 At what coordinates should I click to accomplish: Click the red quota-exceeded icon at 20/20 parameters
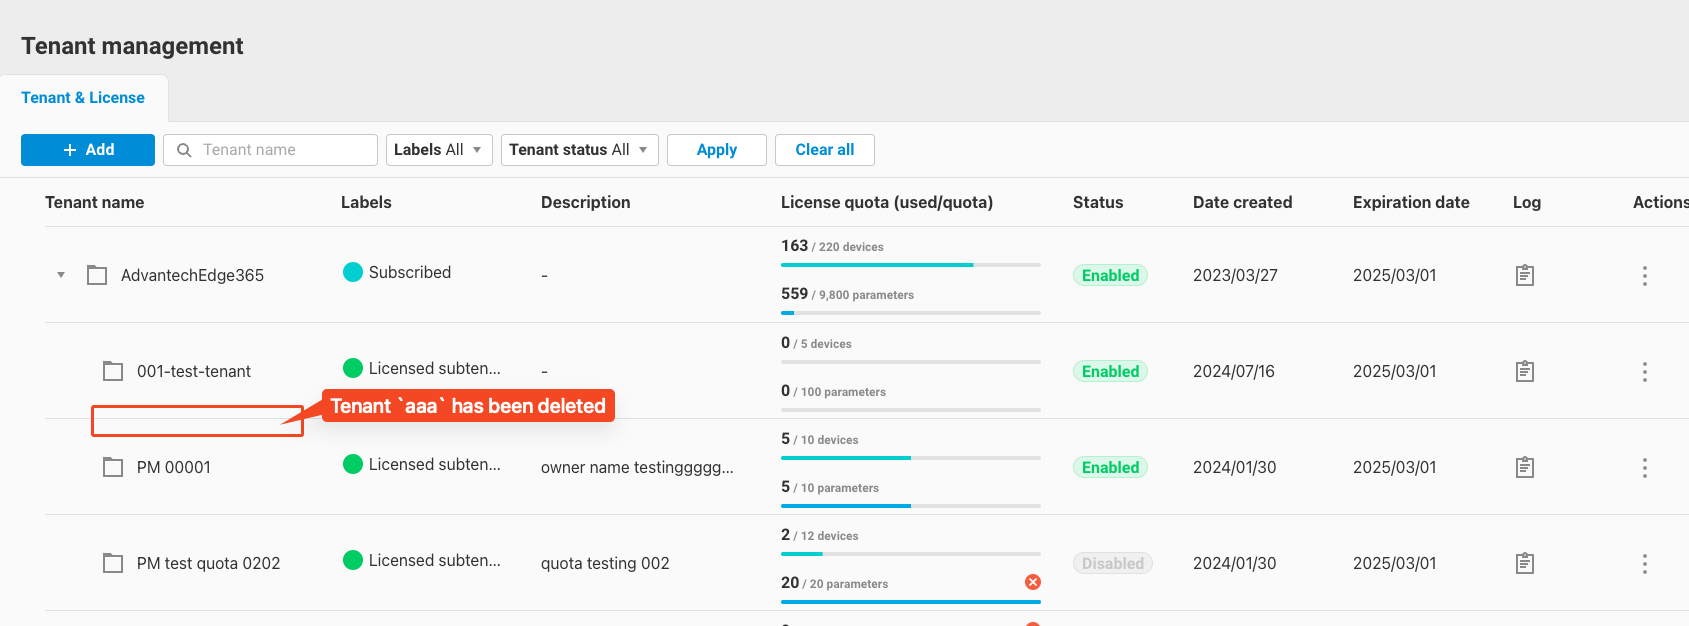tap(1033, 582)
